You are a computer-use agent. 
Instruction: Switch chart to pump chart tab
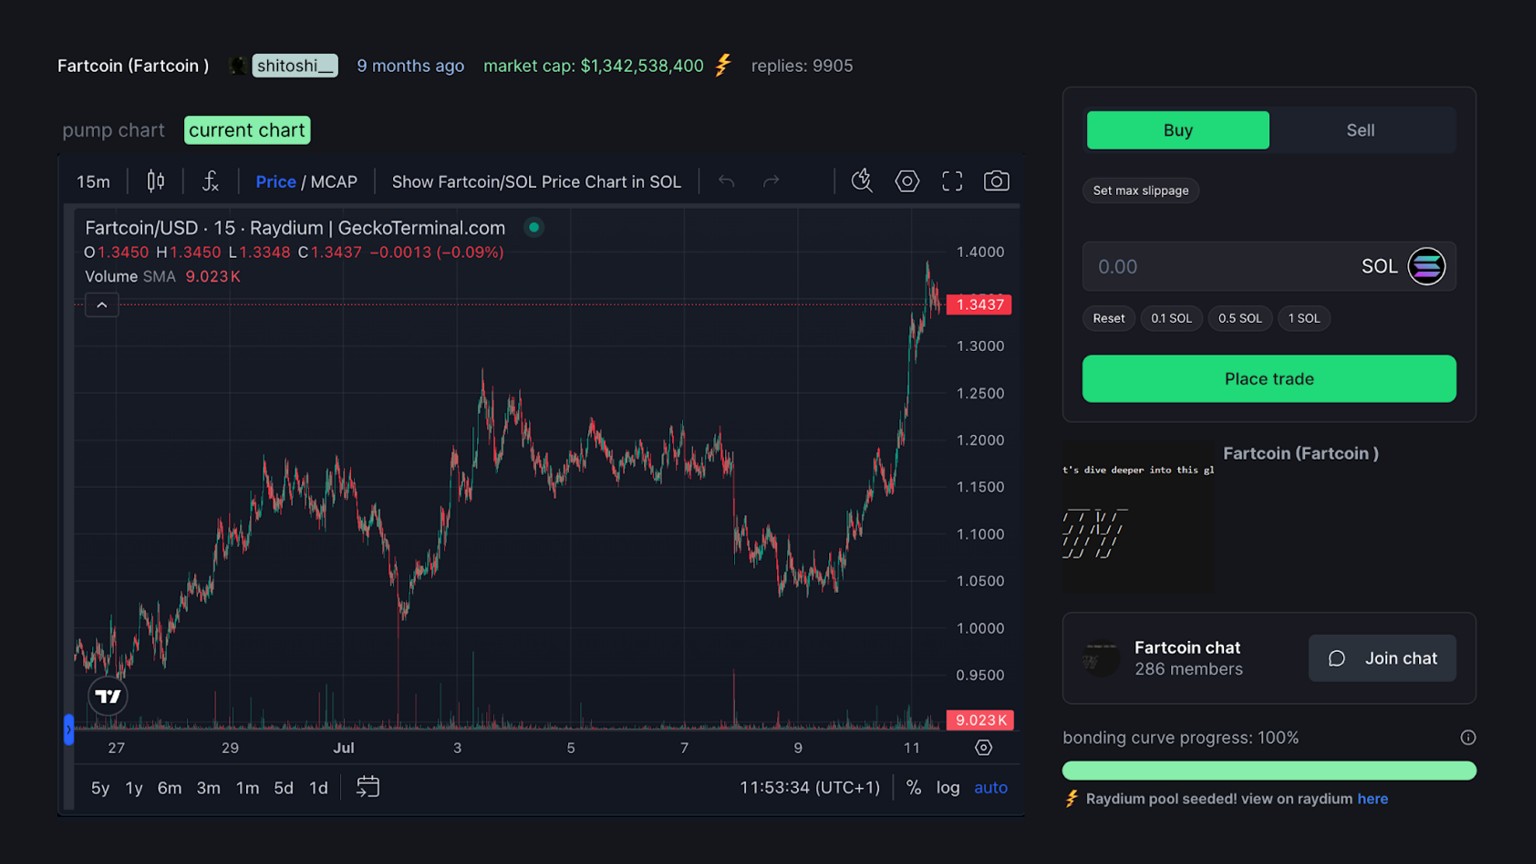113,130
